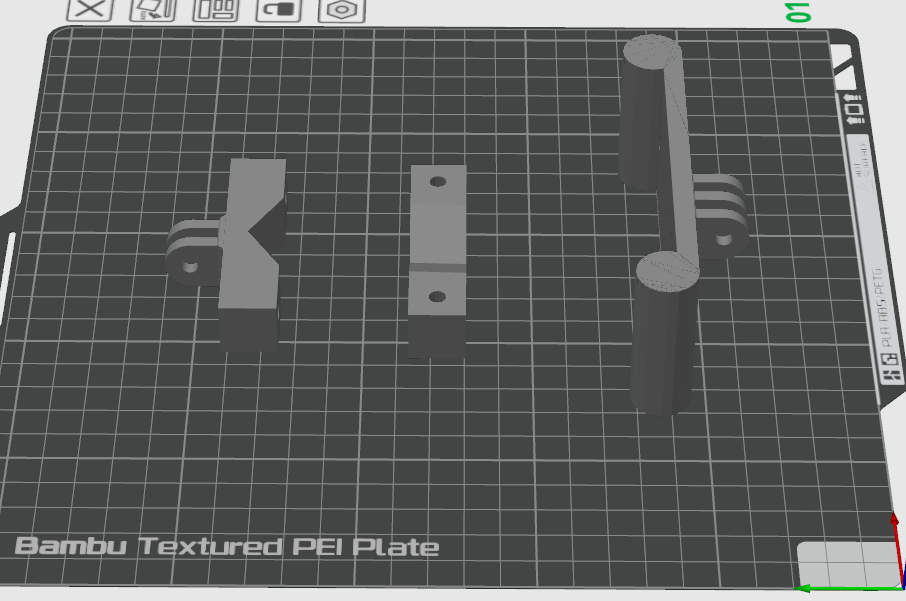Click the green 01 plate number

point(798,12)
